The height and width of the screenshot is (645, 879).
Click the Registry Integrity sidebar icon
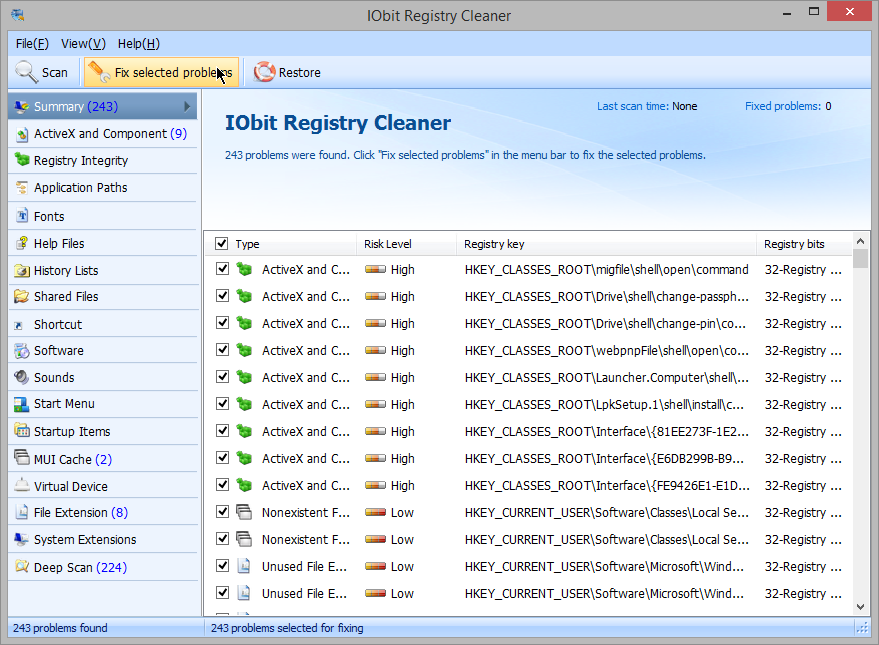pos(22,160)
